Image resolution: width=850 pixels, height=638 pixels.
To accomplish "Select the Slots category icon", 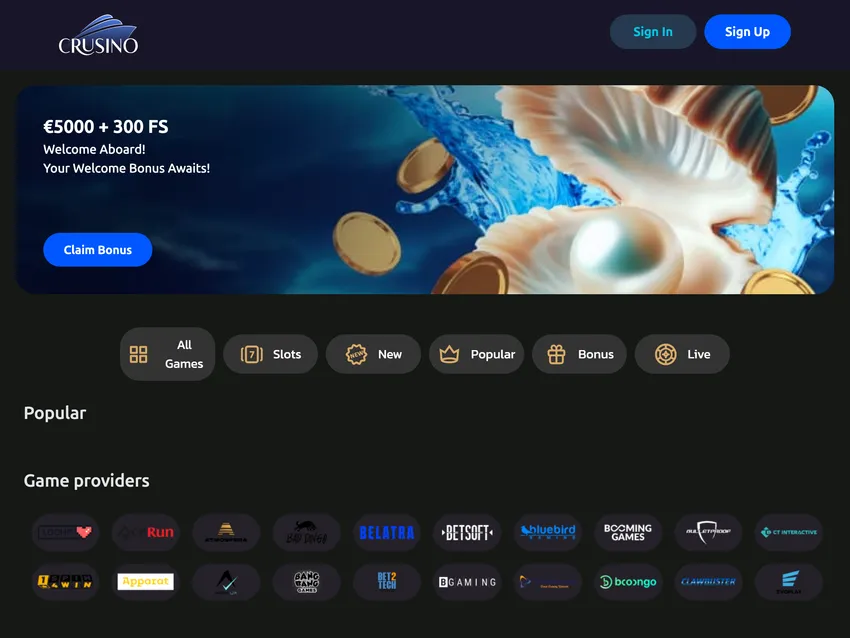I will tap(248, 354).
